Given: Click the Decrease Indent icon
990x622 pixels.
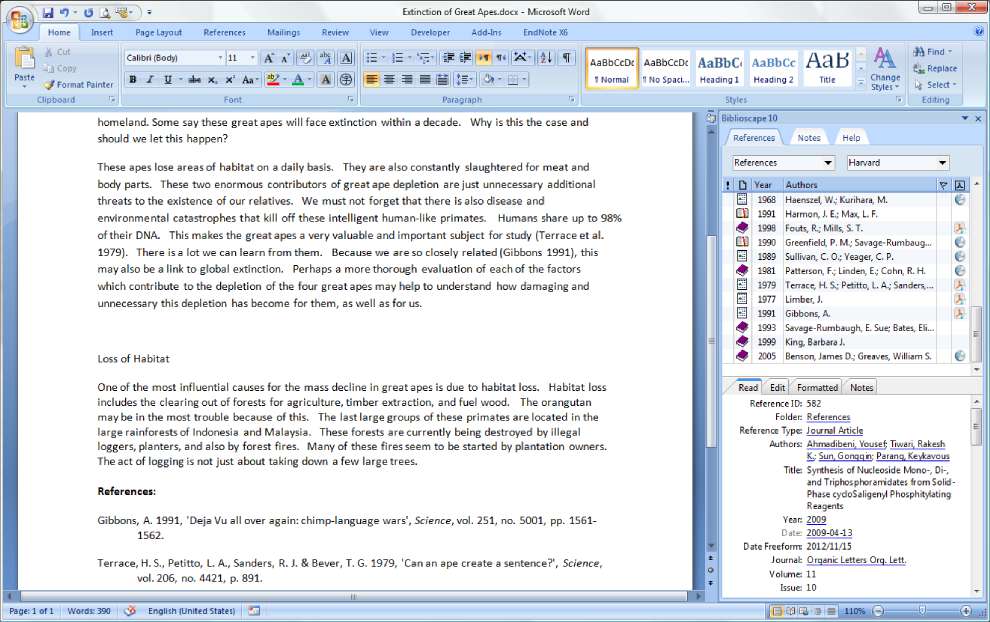Looking at the screenshot, I should point(448,58).
